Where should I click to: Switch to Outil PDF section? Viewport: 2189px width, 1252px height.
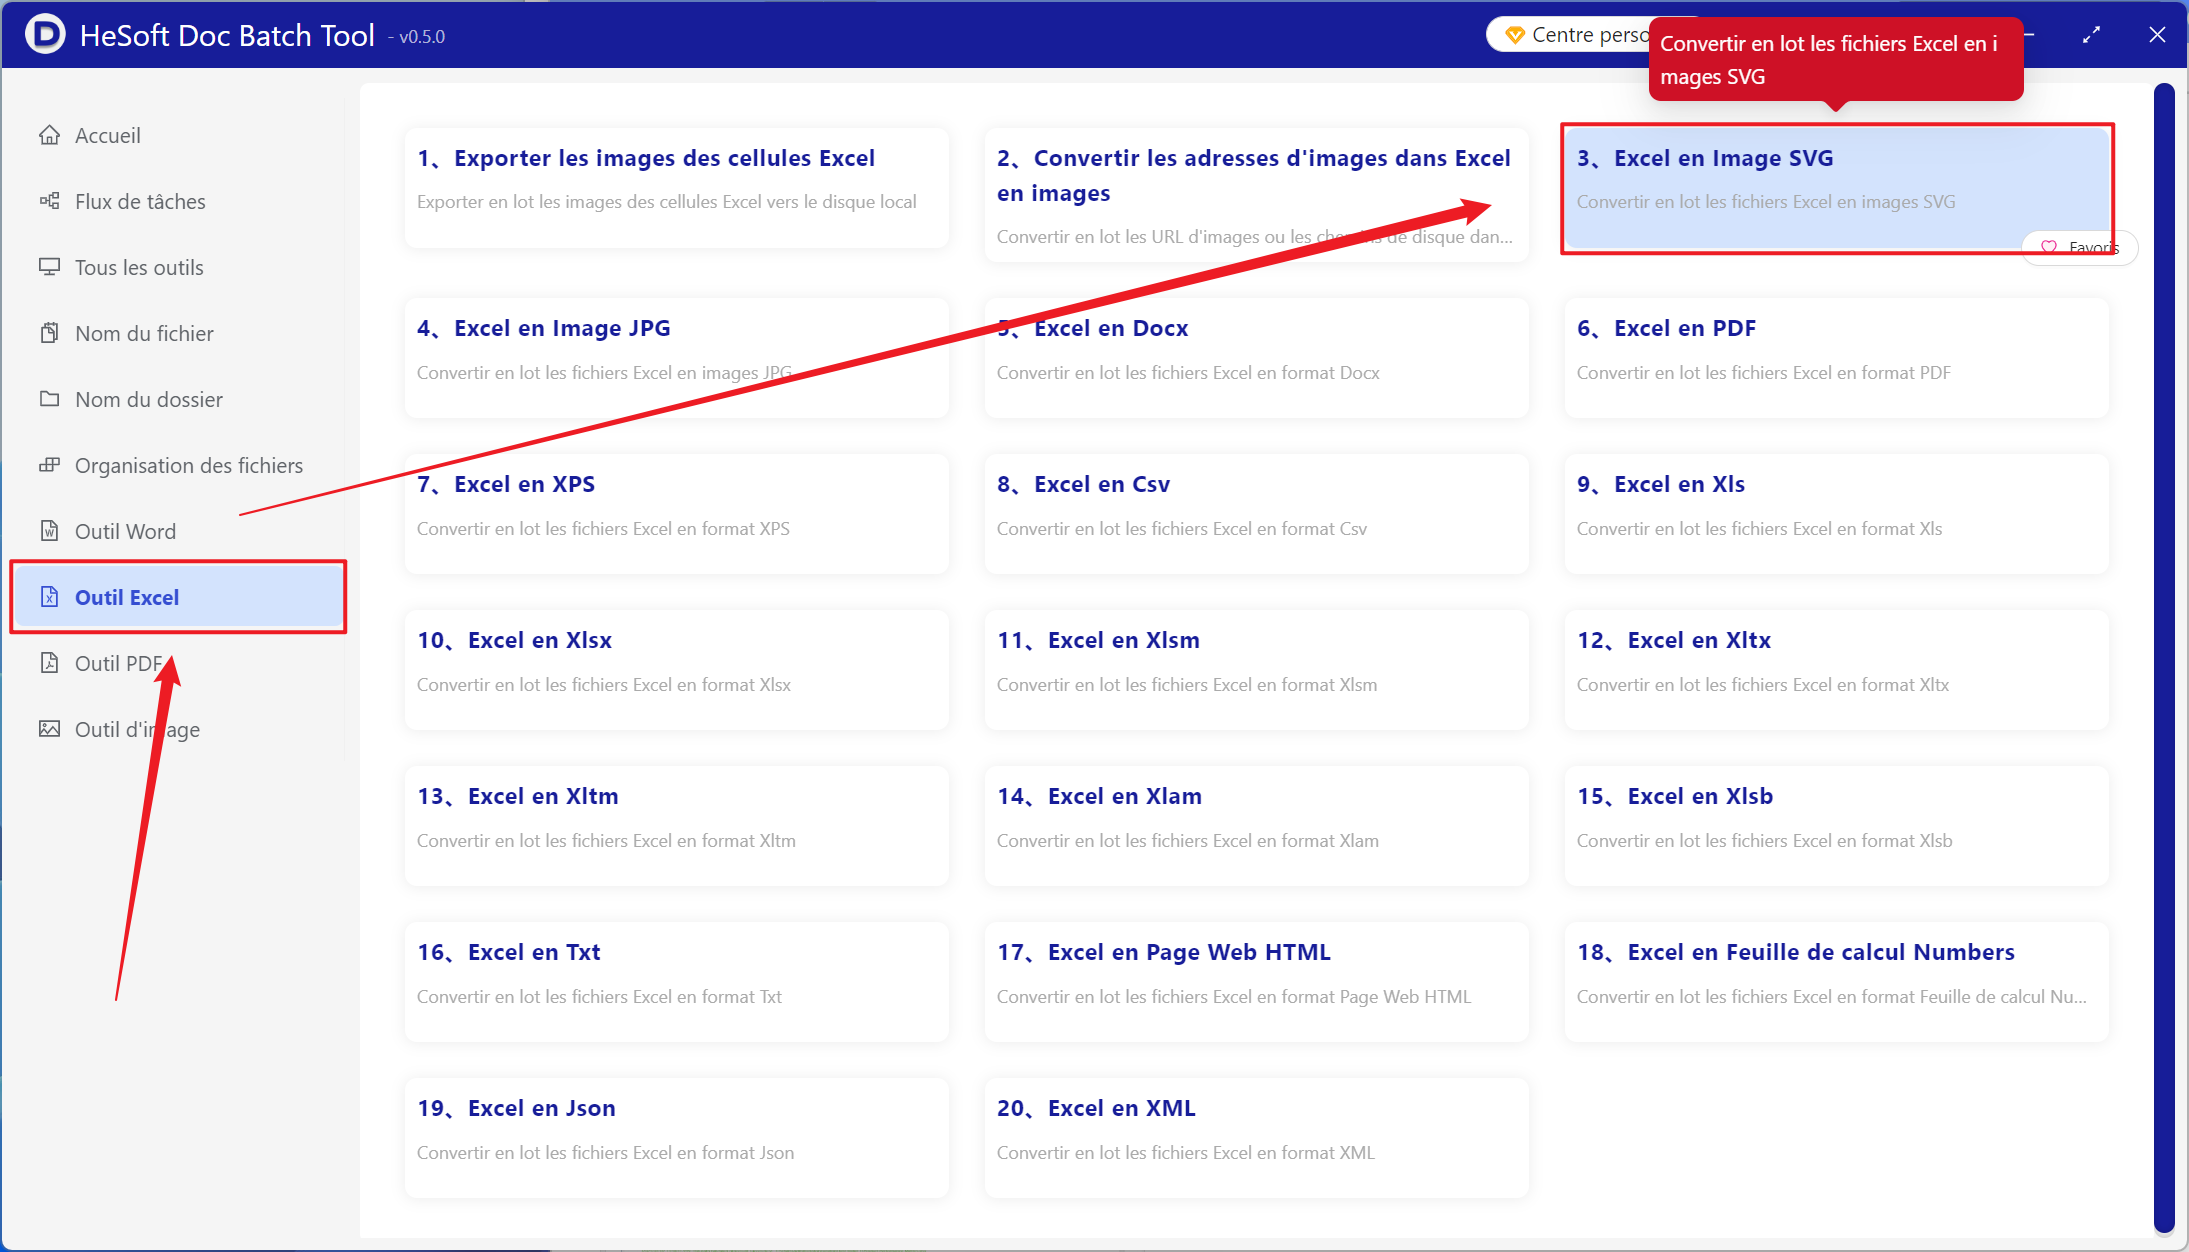point(178,663)
